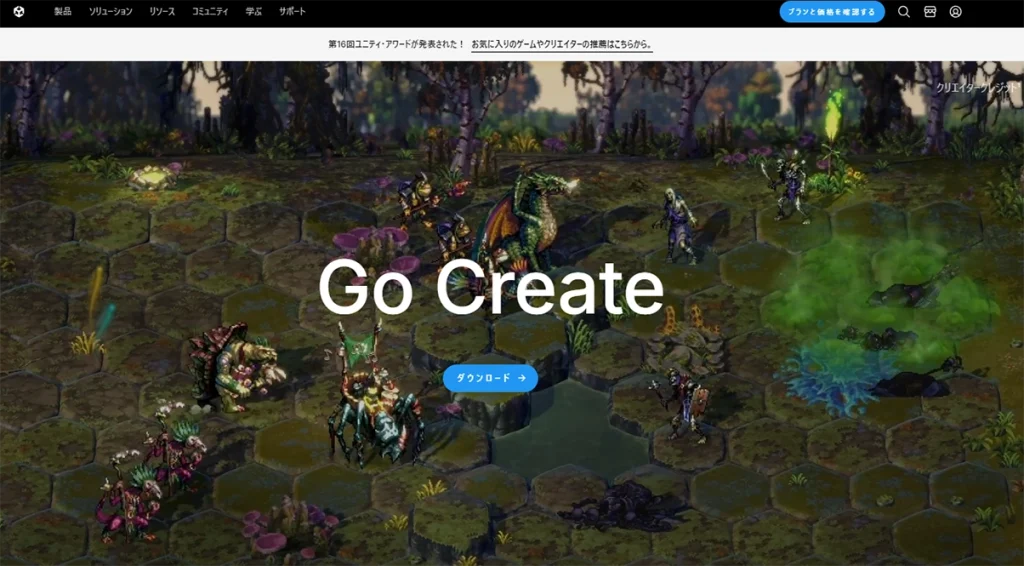Screen dimensions: 1024x566
Task: Follow the お気に入りのゲームやクリエイター link
Action: (562, 44)
